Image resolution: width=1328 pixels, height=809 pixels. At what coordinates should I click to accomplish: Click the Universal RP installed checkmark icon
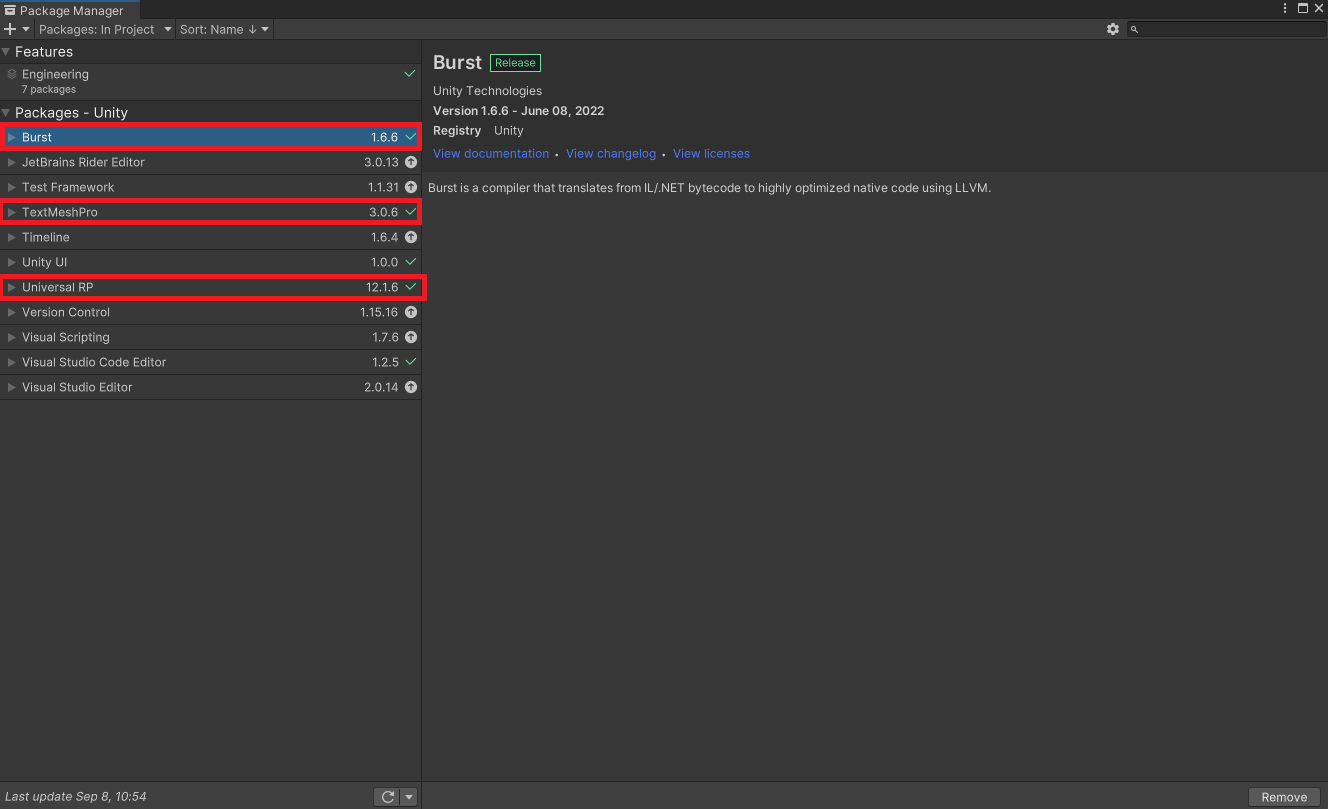[410, 287]
